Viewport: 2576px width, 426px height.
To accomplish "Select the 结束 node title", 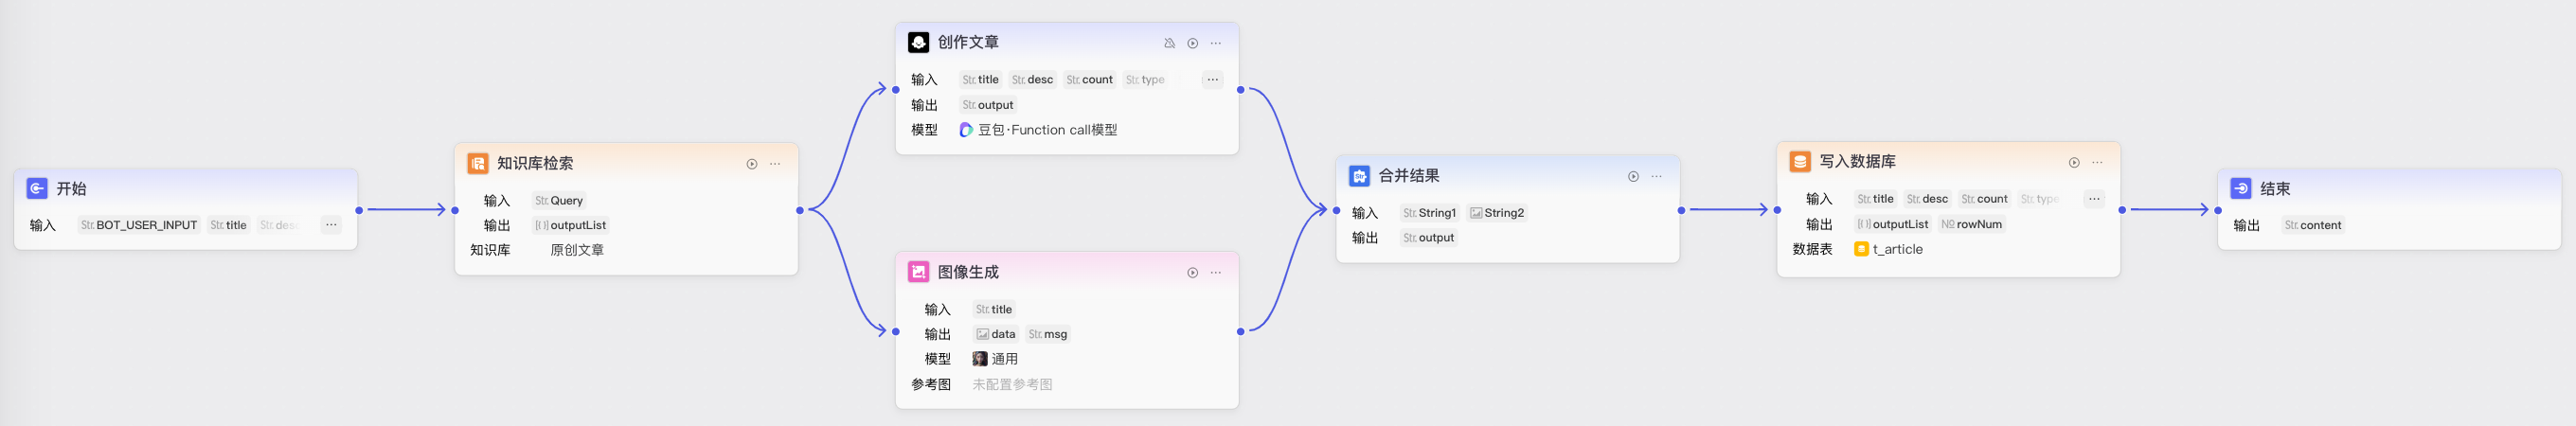I will (2275, 189).
